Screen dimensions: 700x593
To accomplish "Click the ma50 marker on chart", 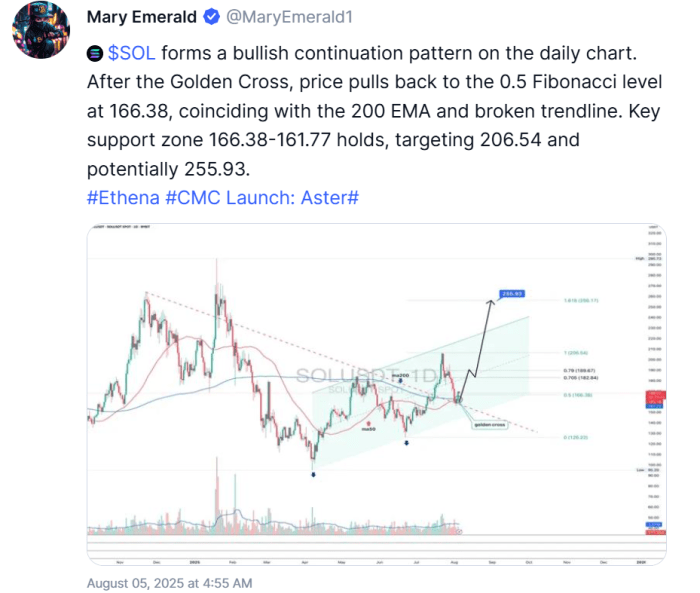I will (x=368, y=429).
